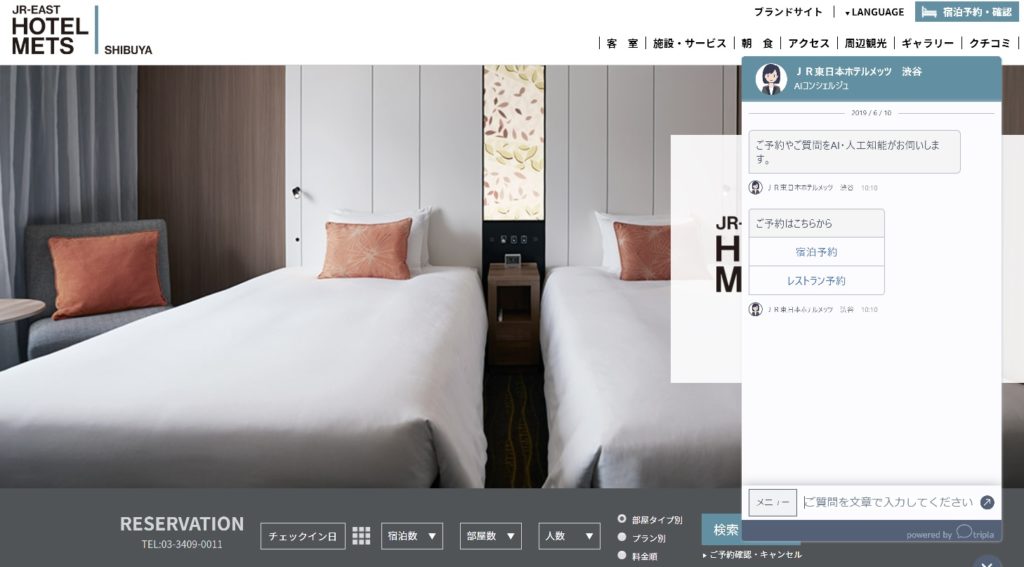1024x567 pixels.
Task: Select the 部屋タイプ別 radio button
Action: (622, 519)
